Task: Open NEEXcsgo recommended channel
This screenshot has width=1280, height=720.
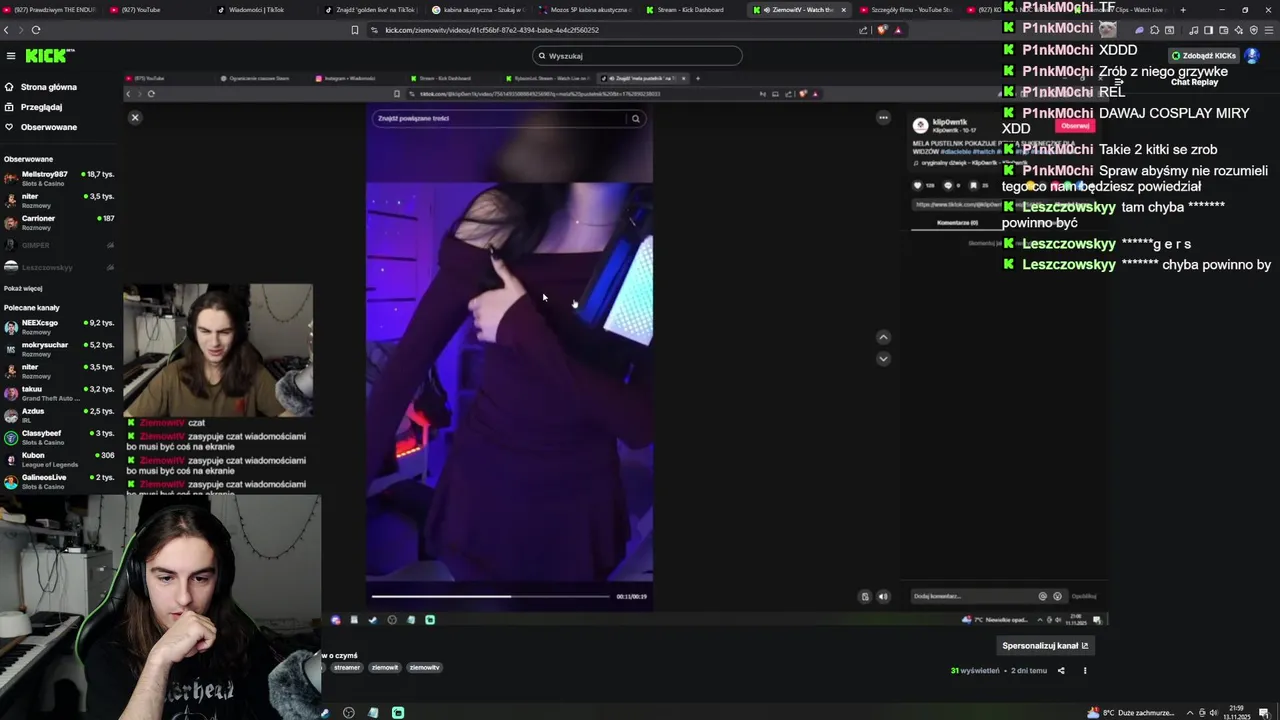Action: (58, 327)
